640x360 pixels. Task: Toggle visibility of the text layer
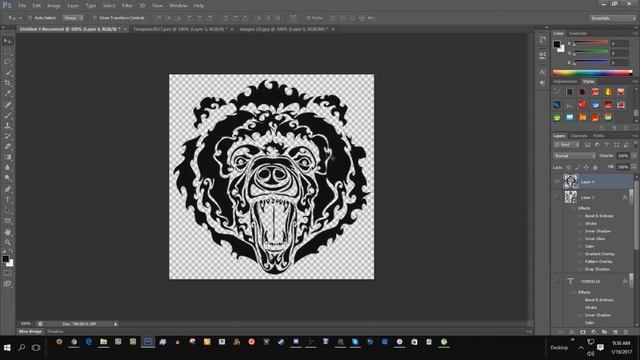pos(557,281)
